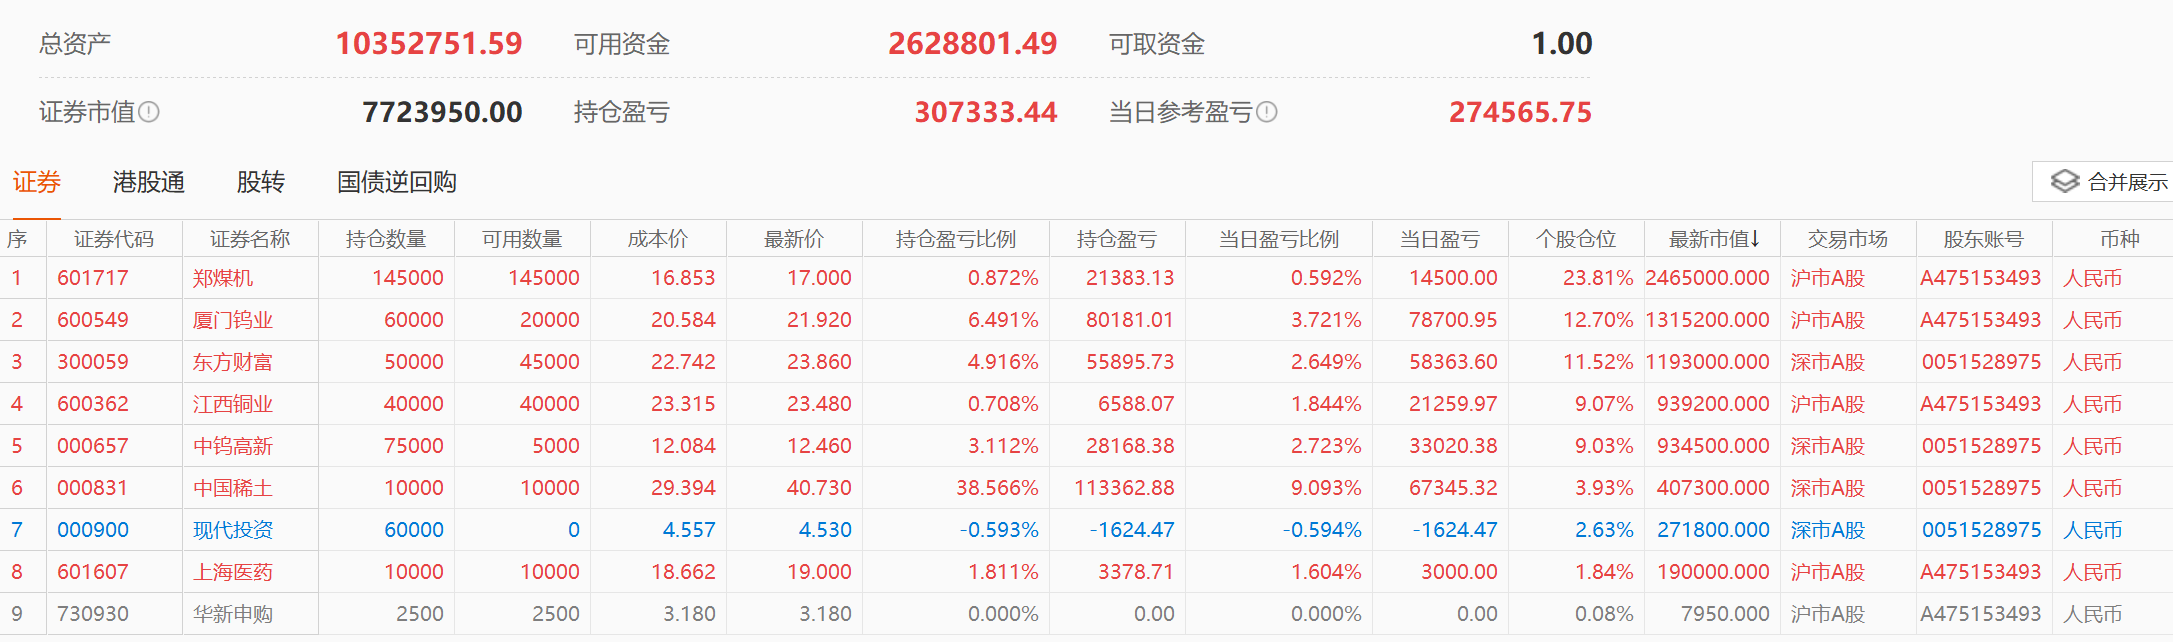Click the 合并展示 button
Image resolution: width=2173 pixels, height=642 pixels.
pos(2102,181)
